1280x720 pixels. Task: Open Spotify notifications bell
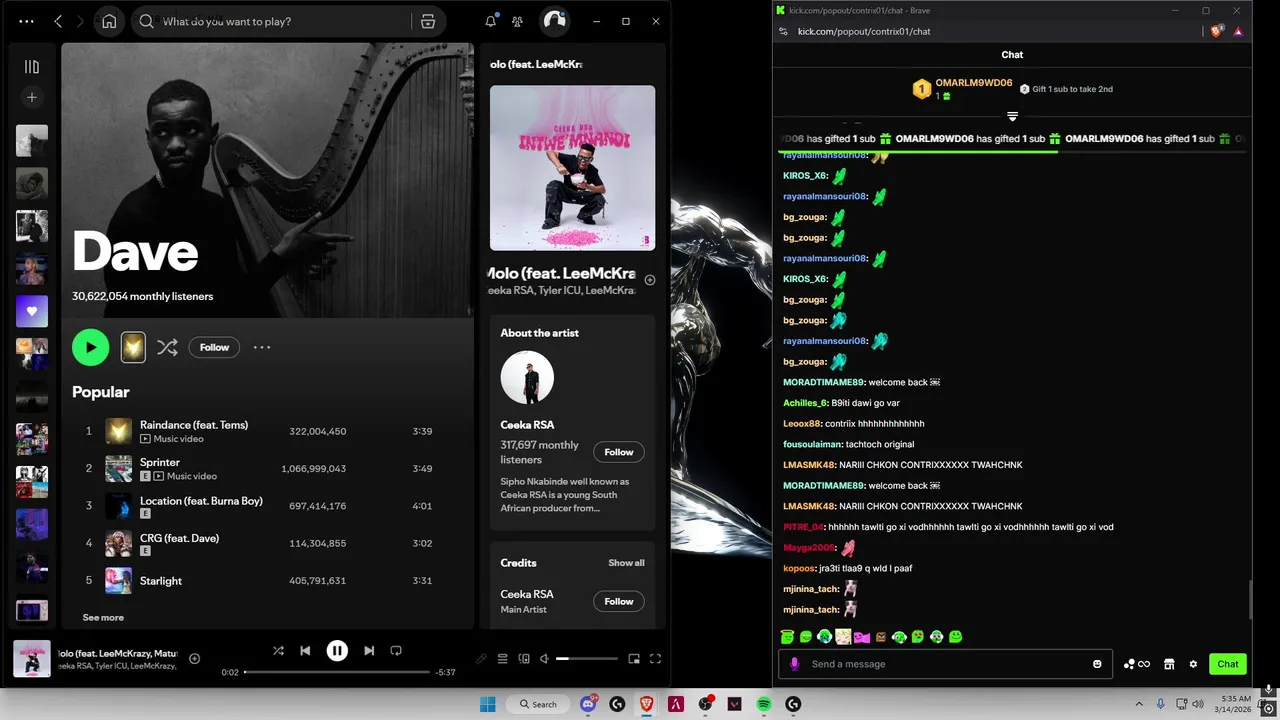[x=491, y=21]
